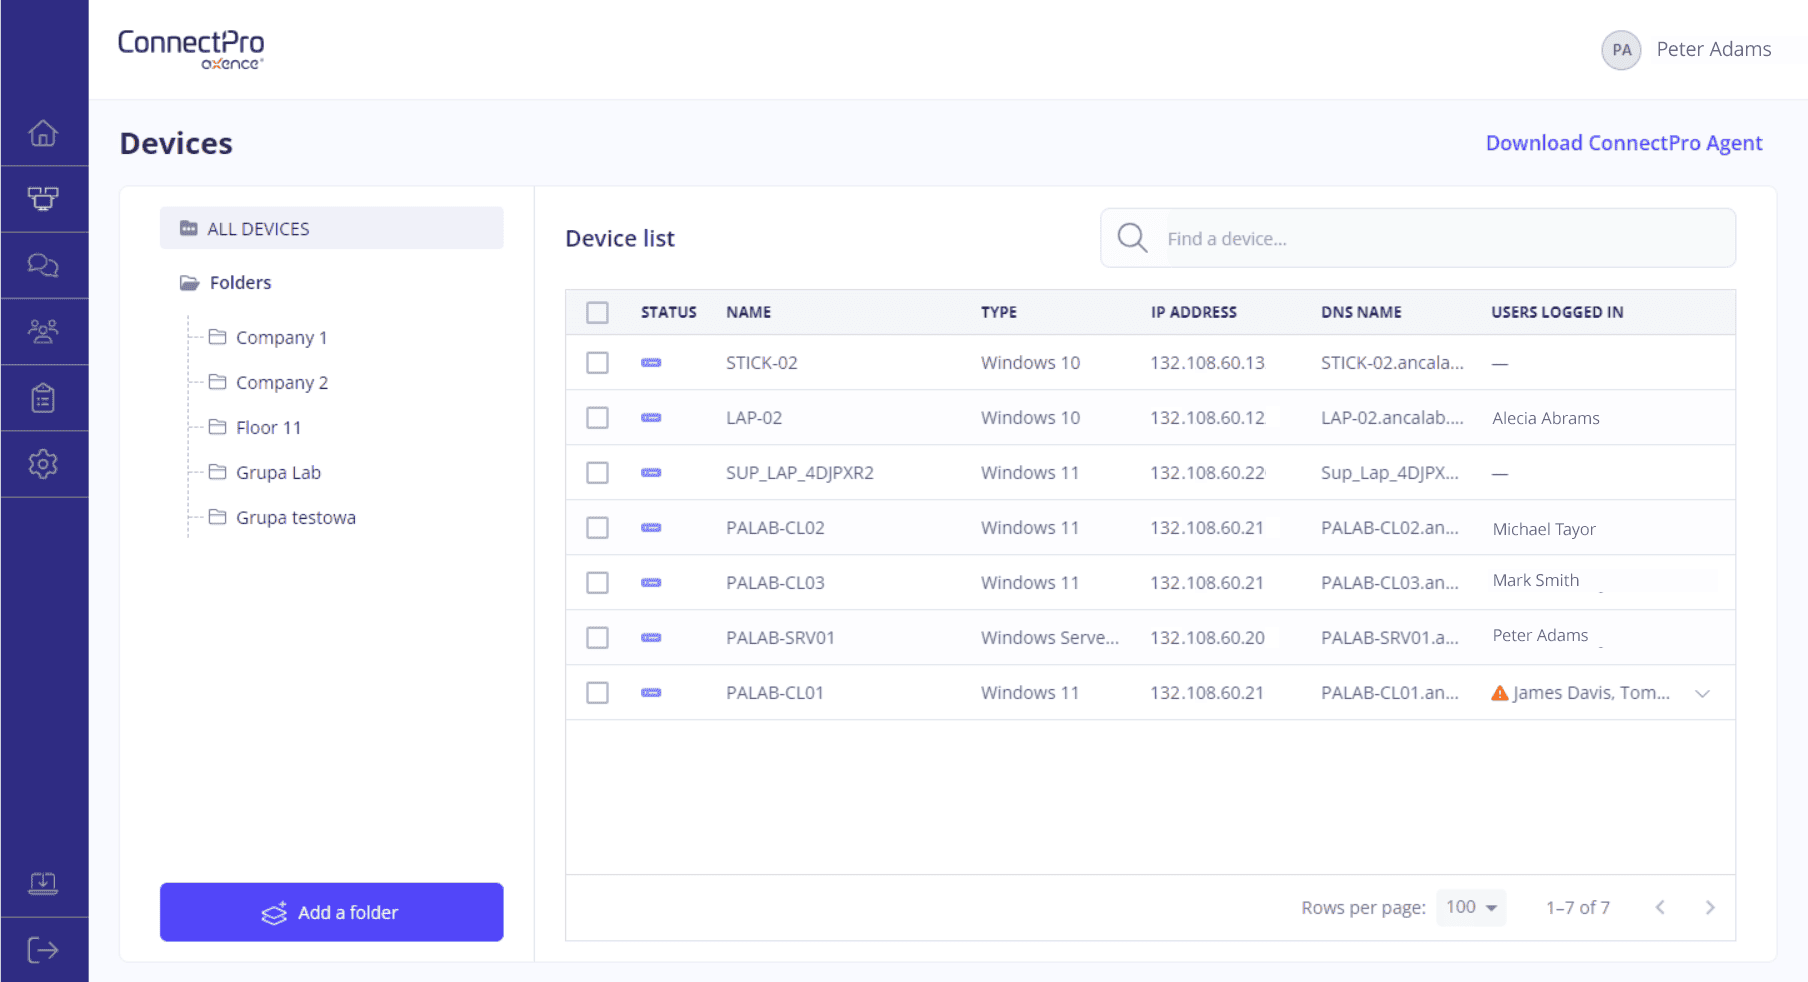Open the Settings gear sidebar icon
This screenshot has width=1808, height=982.
tap(43, 464)
